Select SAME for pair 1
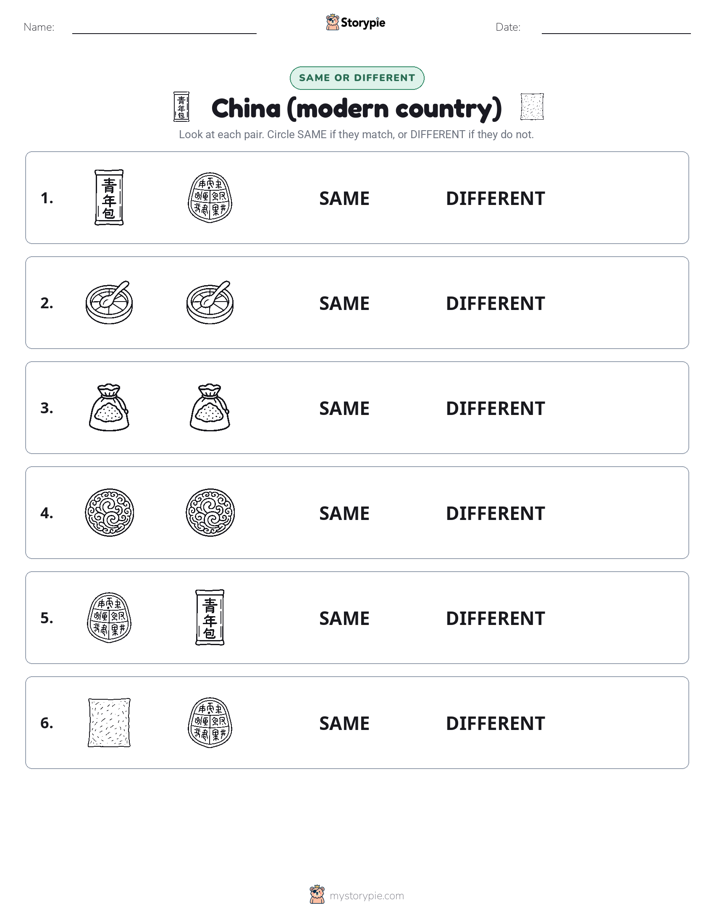 (x=344, y=199)
